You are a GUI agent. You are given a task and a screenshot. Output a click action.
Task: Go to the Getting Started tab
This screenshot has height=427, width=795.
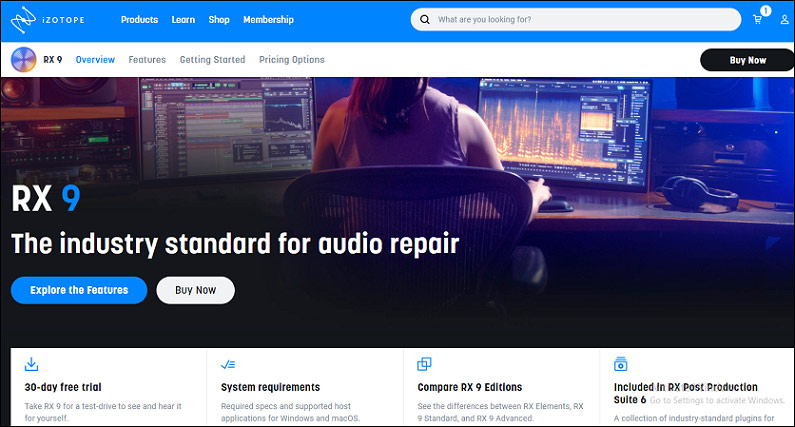coord(212,60)
